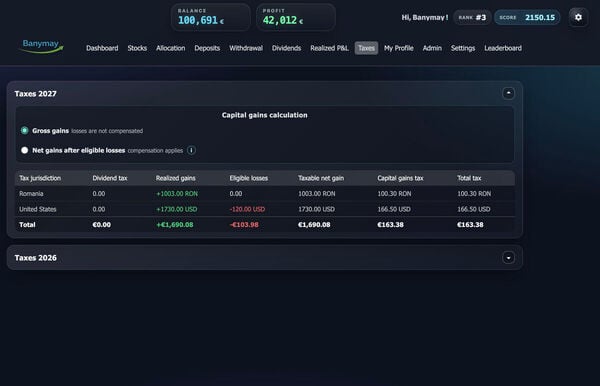Go to Realized P&L page

tap(329, 48)
